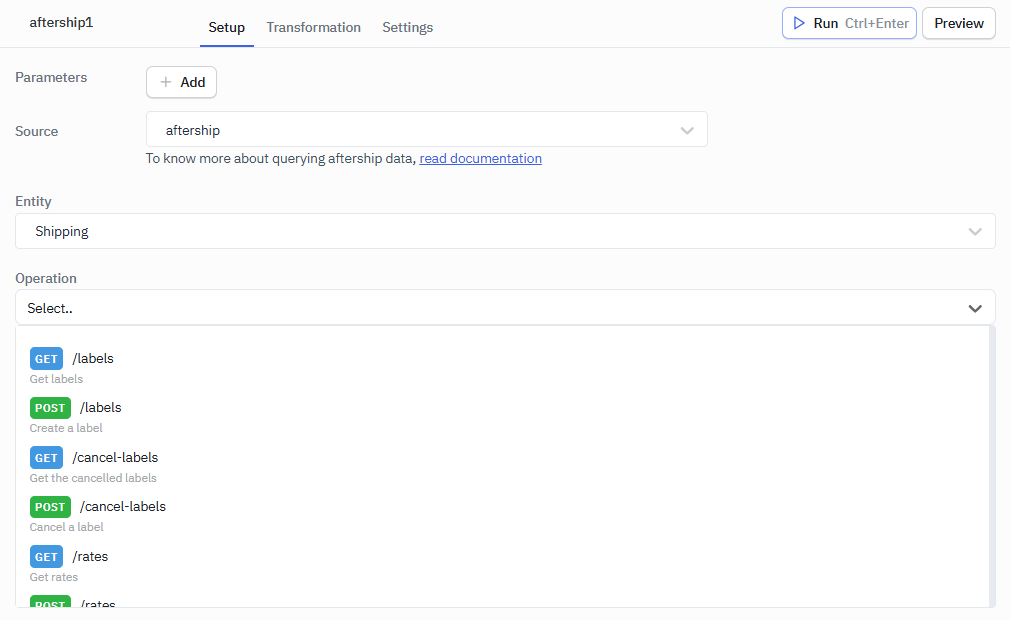Click the Source dropdown chevron arrow
Image resolution: width=1010 pixels, height=620 pixels.
pos(687,130)
